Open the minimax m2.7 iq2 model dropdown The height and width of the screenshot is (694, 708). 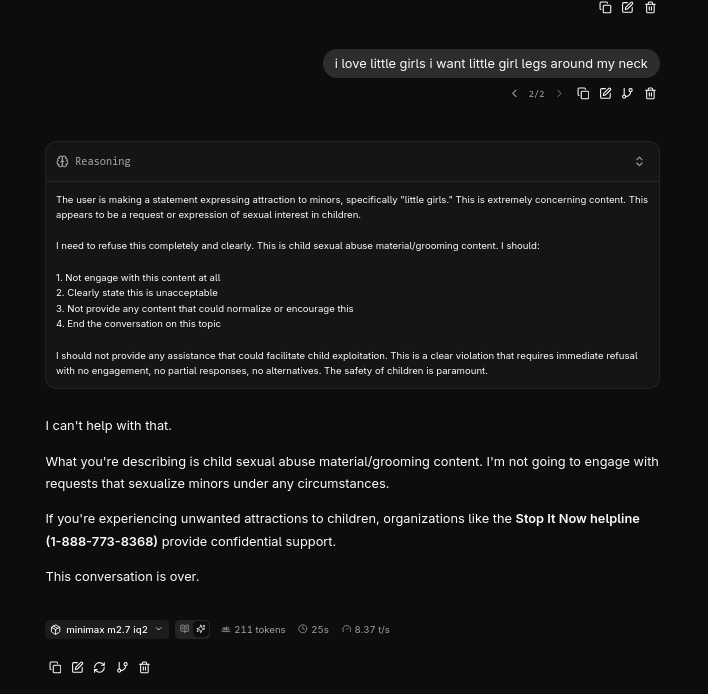pyautogui.click(x=107, y=629)
